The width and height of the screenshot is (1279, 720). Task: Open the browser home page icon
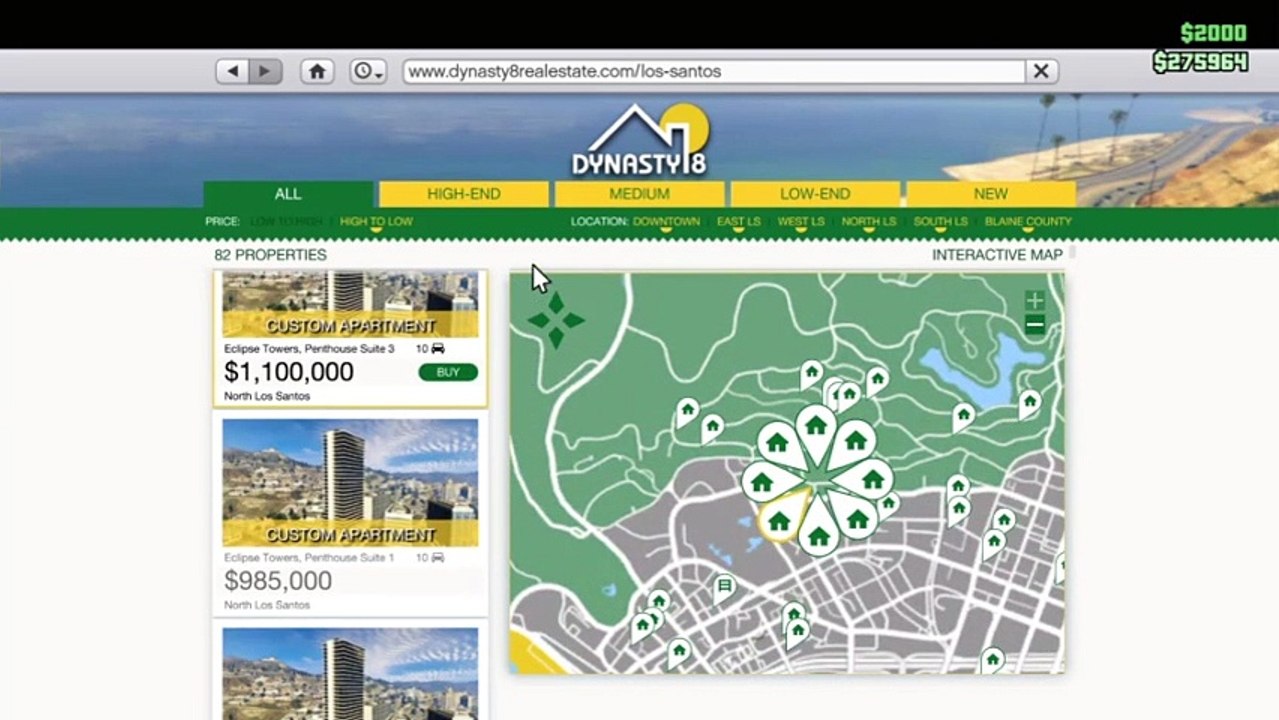[x=317, y=71]
